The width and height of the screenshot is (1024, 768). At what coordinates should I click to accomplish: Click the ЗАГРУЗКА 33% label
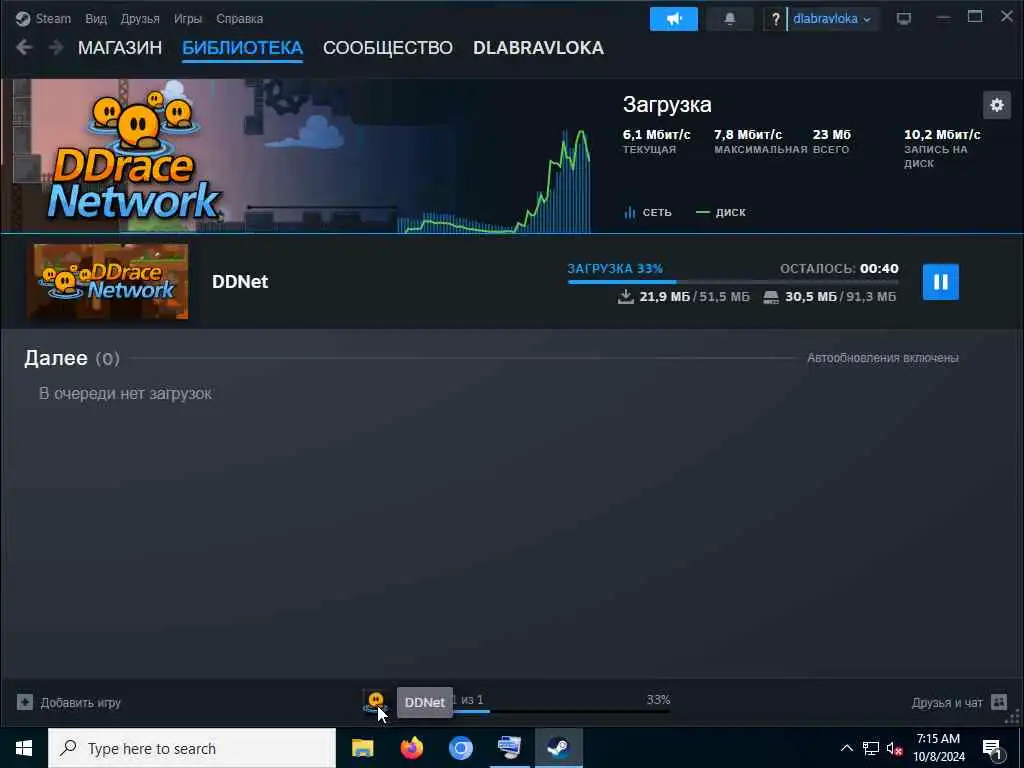(615, 268)
